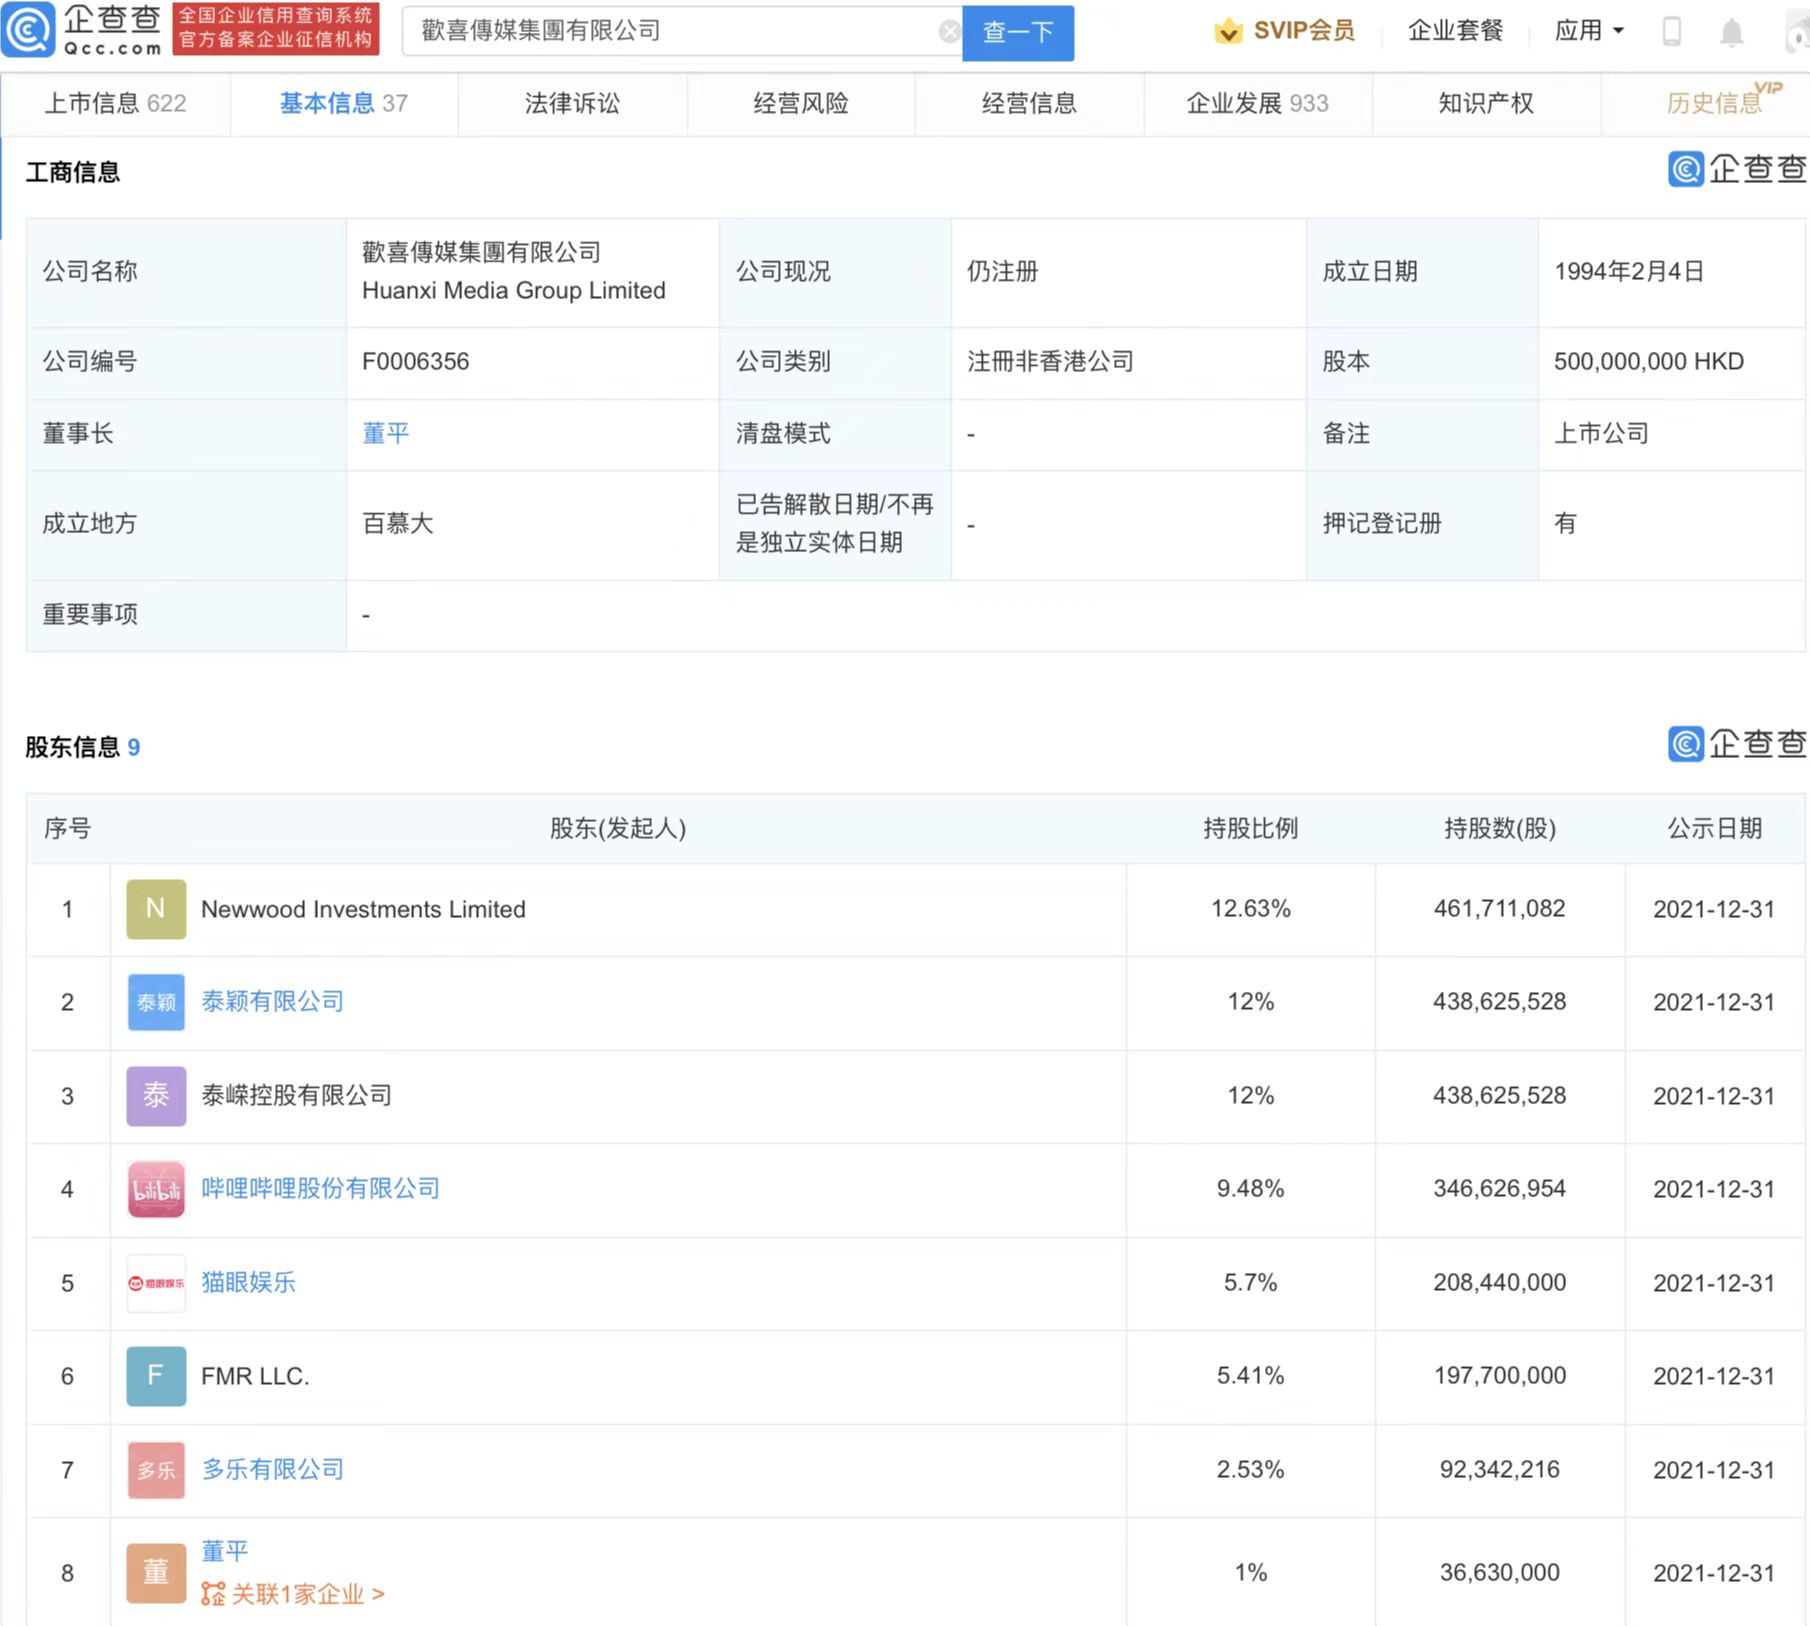Switch to the 企业发展 933 tab
The height and width of the screenshot is (1626, 1810).
point(1257,103)
